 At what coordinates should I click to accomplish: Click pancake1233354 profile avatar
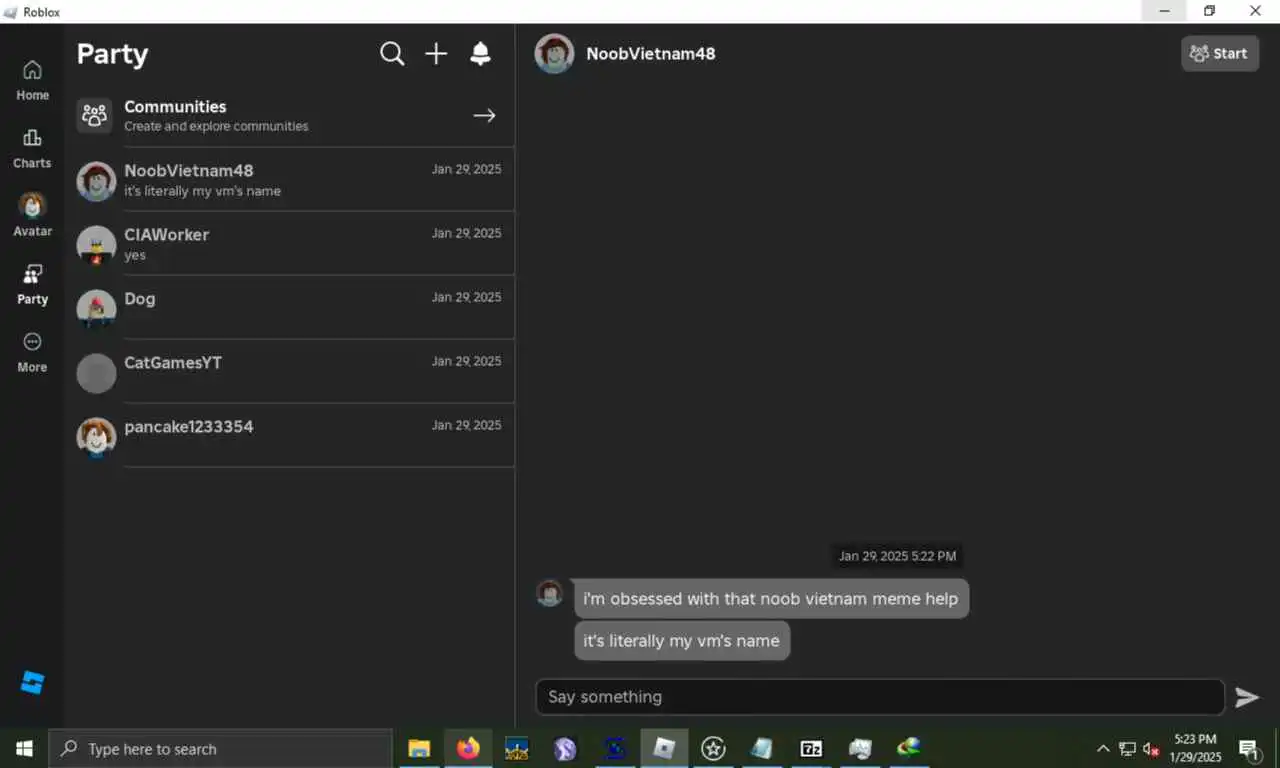coord(96,437)
